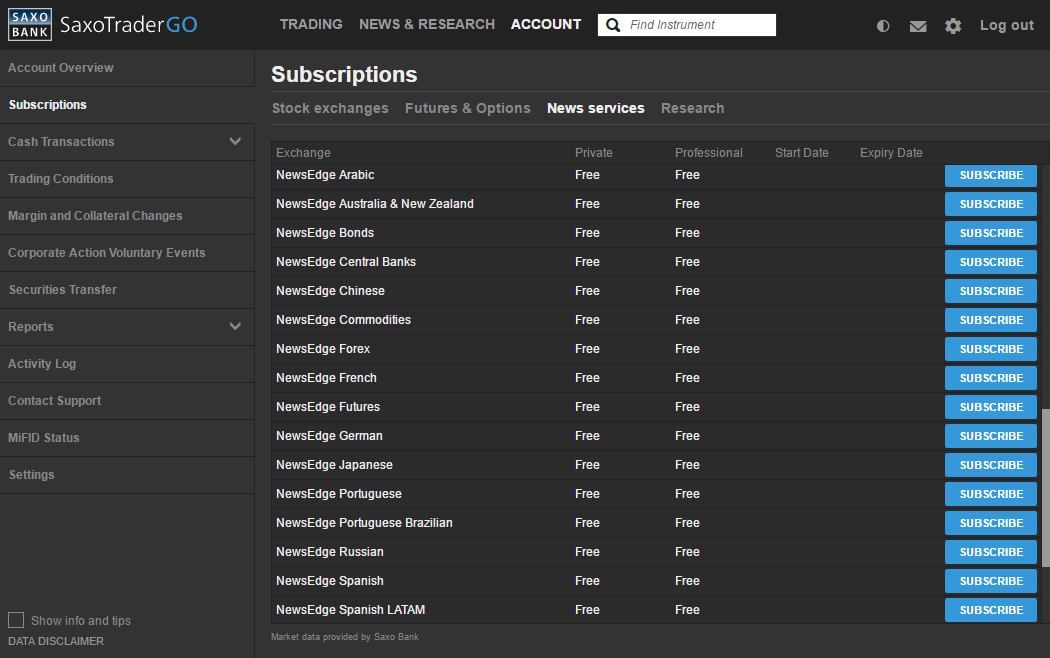
Task: Open the settings gear icon
Action: (x=953, y=26)
